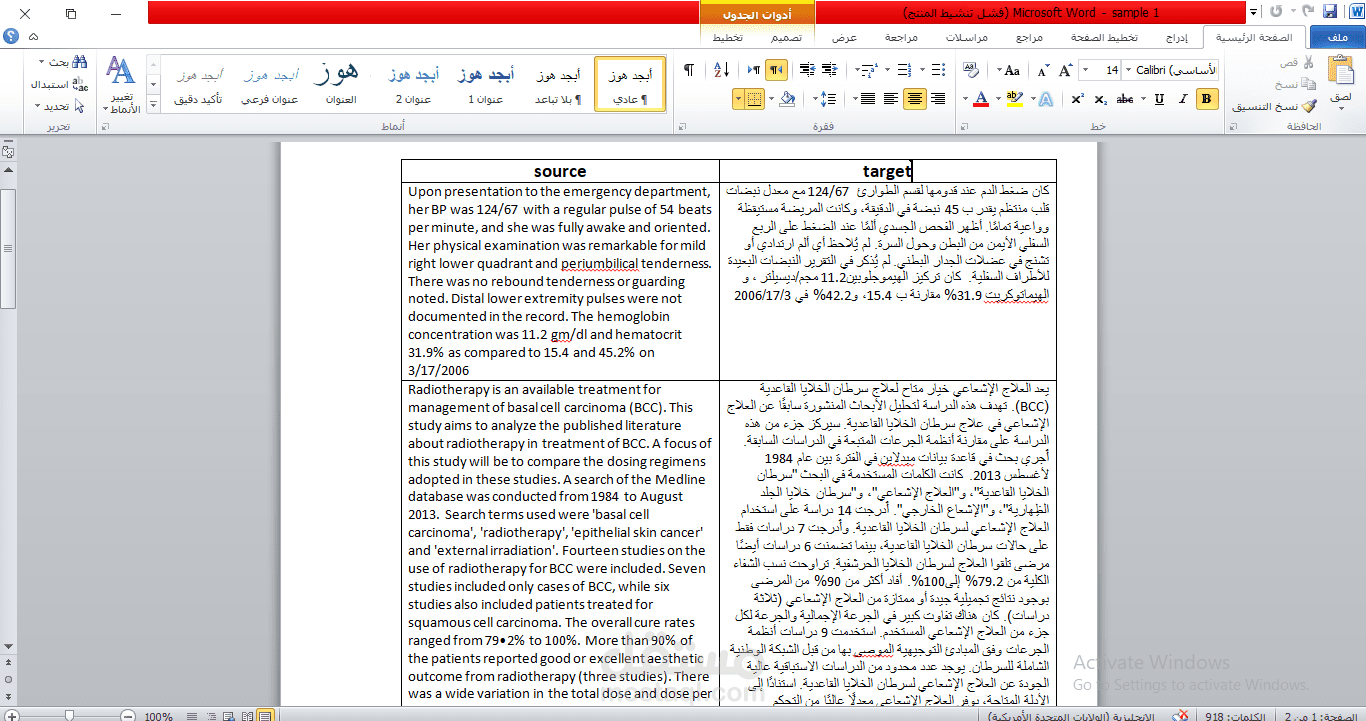Open the ملف (File) tab

[1336, 37]
